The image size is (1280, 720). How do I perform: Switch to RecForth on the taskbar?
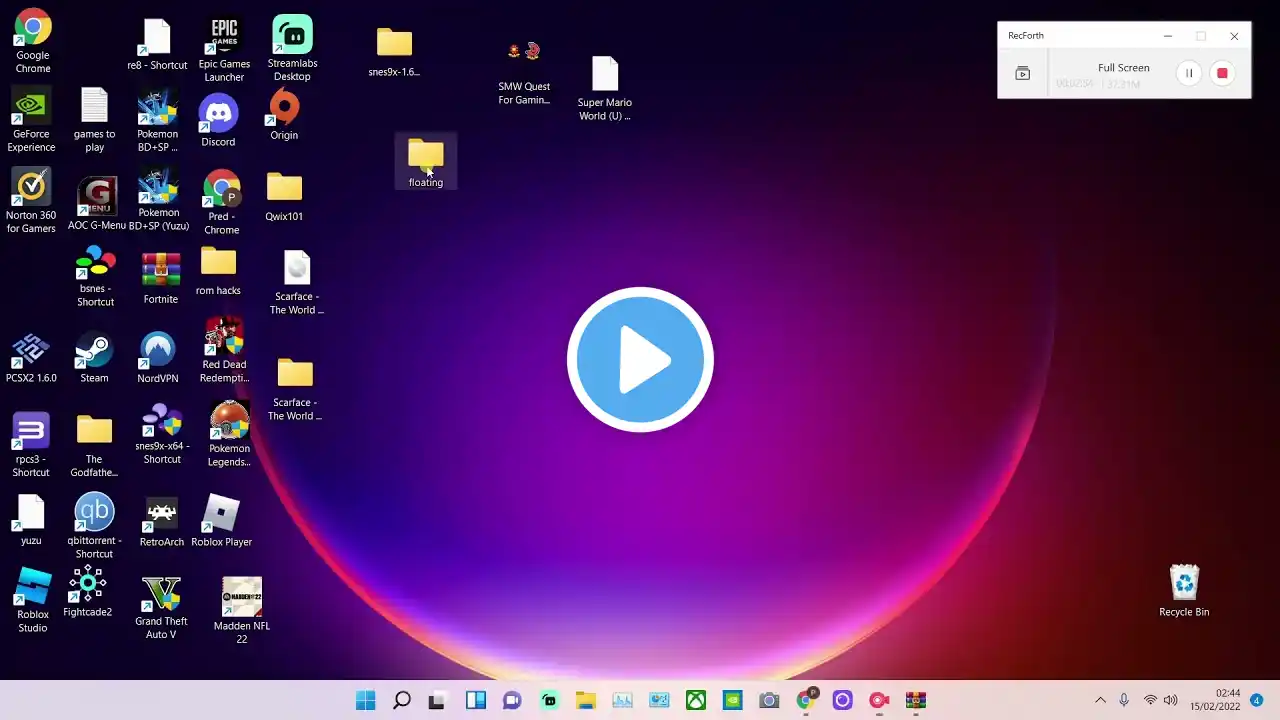[x=879, y=700]
